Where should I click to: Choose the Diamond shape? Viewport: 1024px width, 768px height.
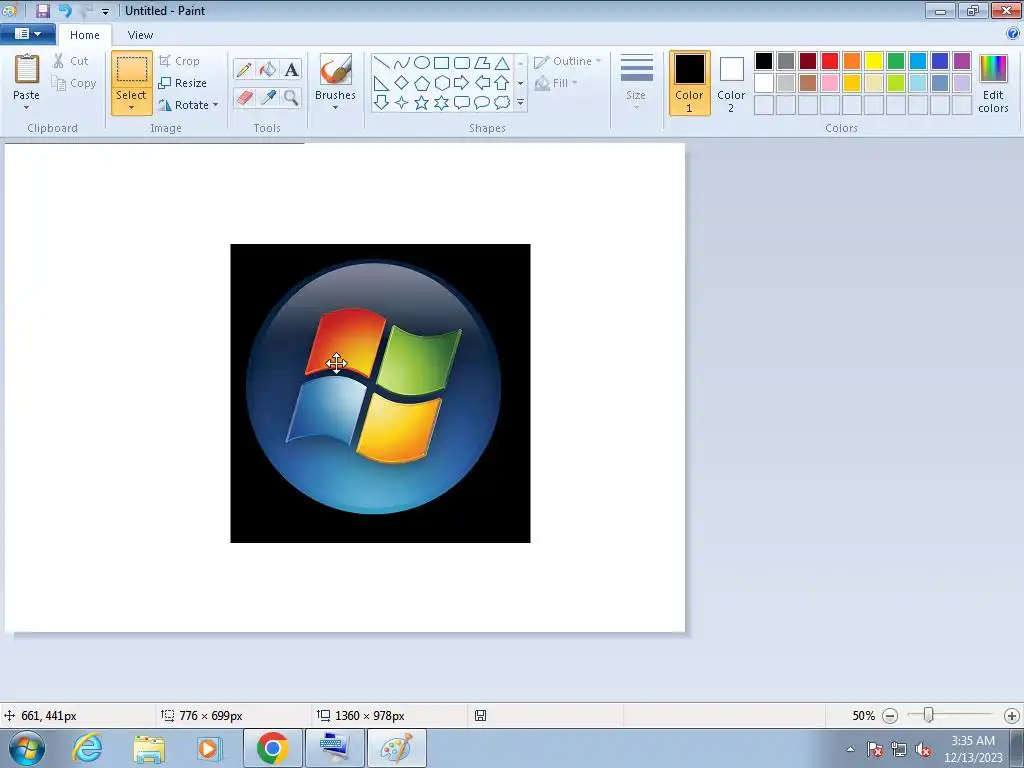402,83
